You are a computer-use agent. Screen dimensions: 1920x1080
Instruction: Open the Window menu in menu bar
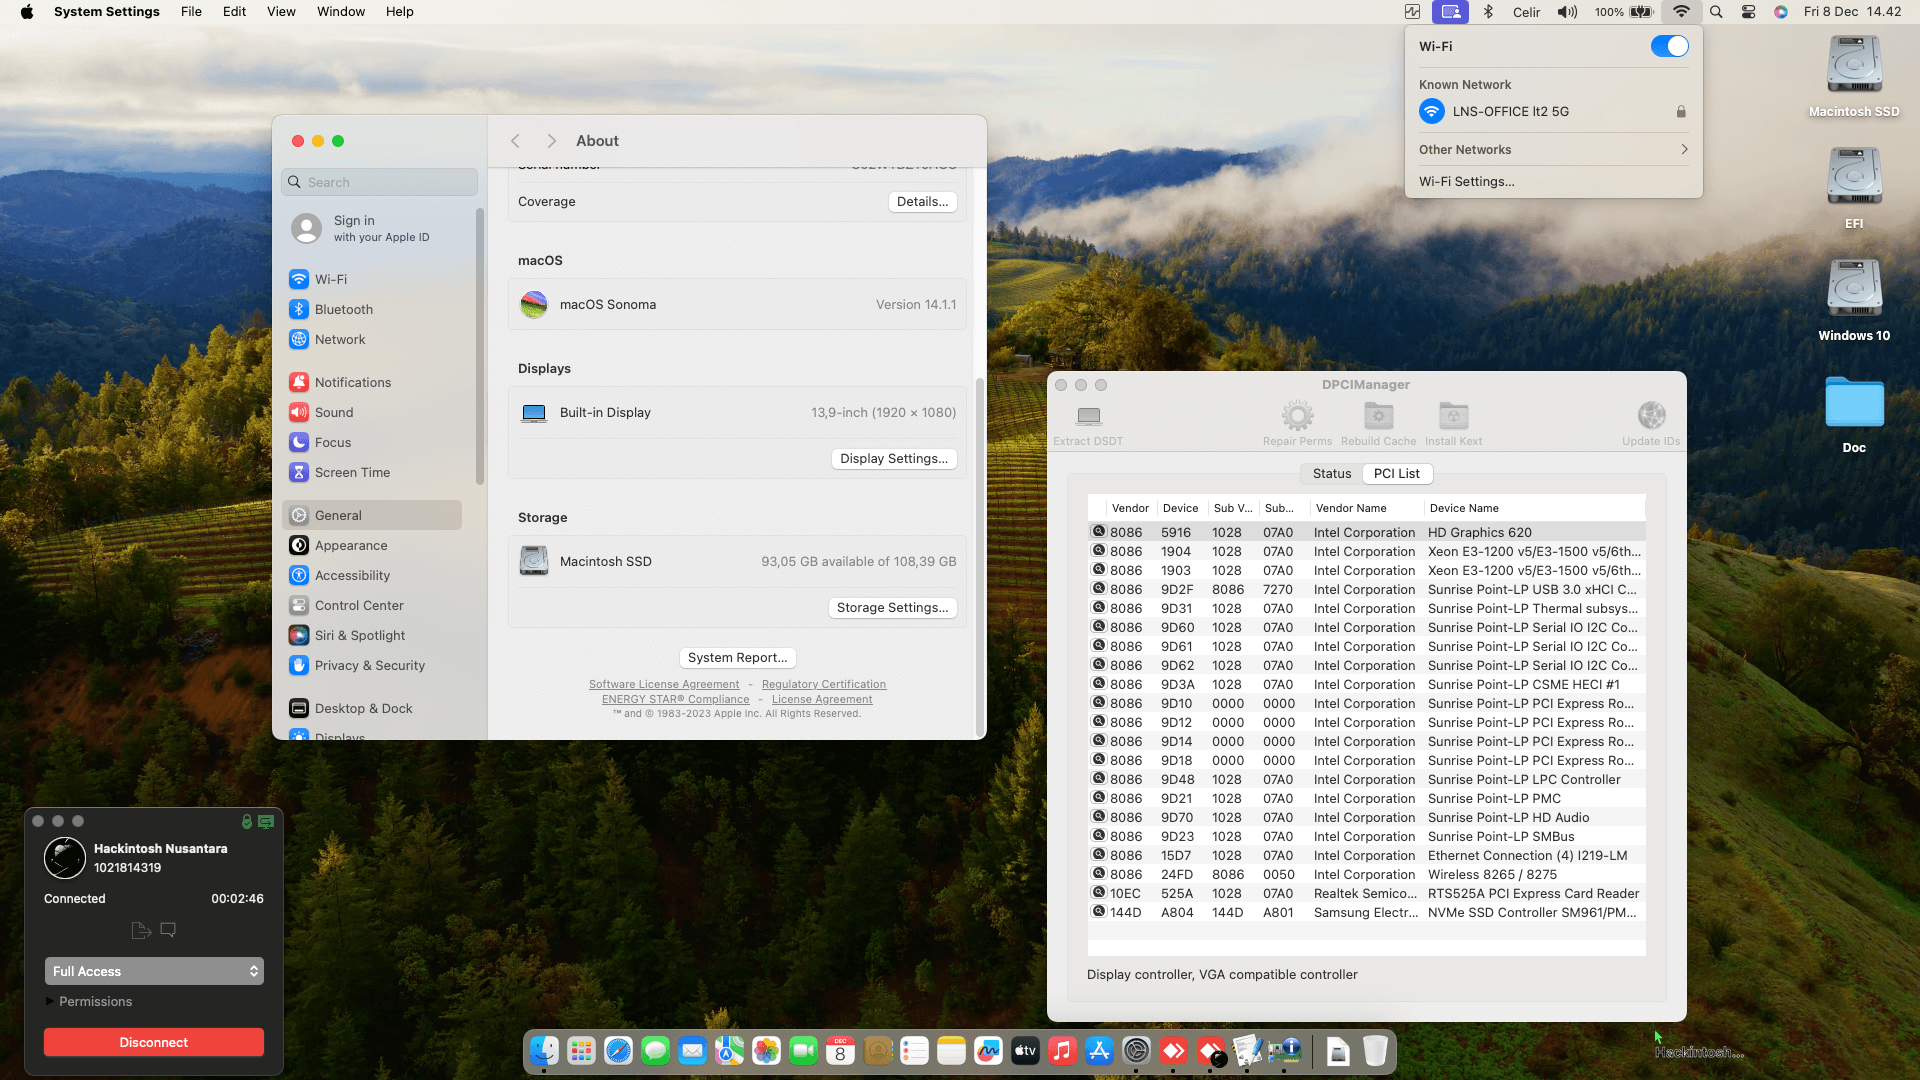pos(340,12)
